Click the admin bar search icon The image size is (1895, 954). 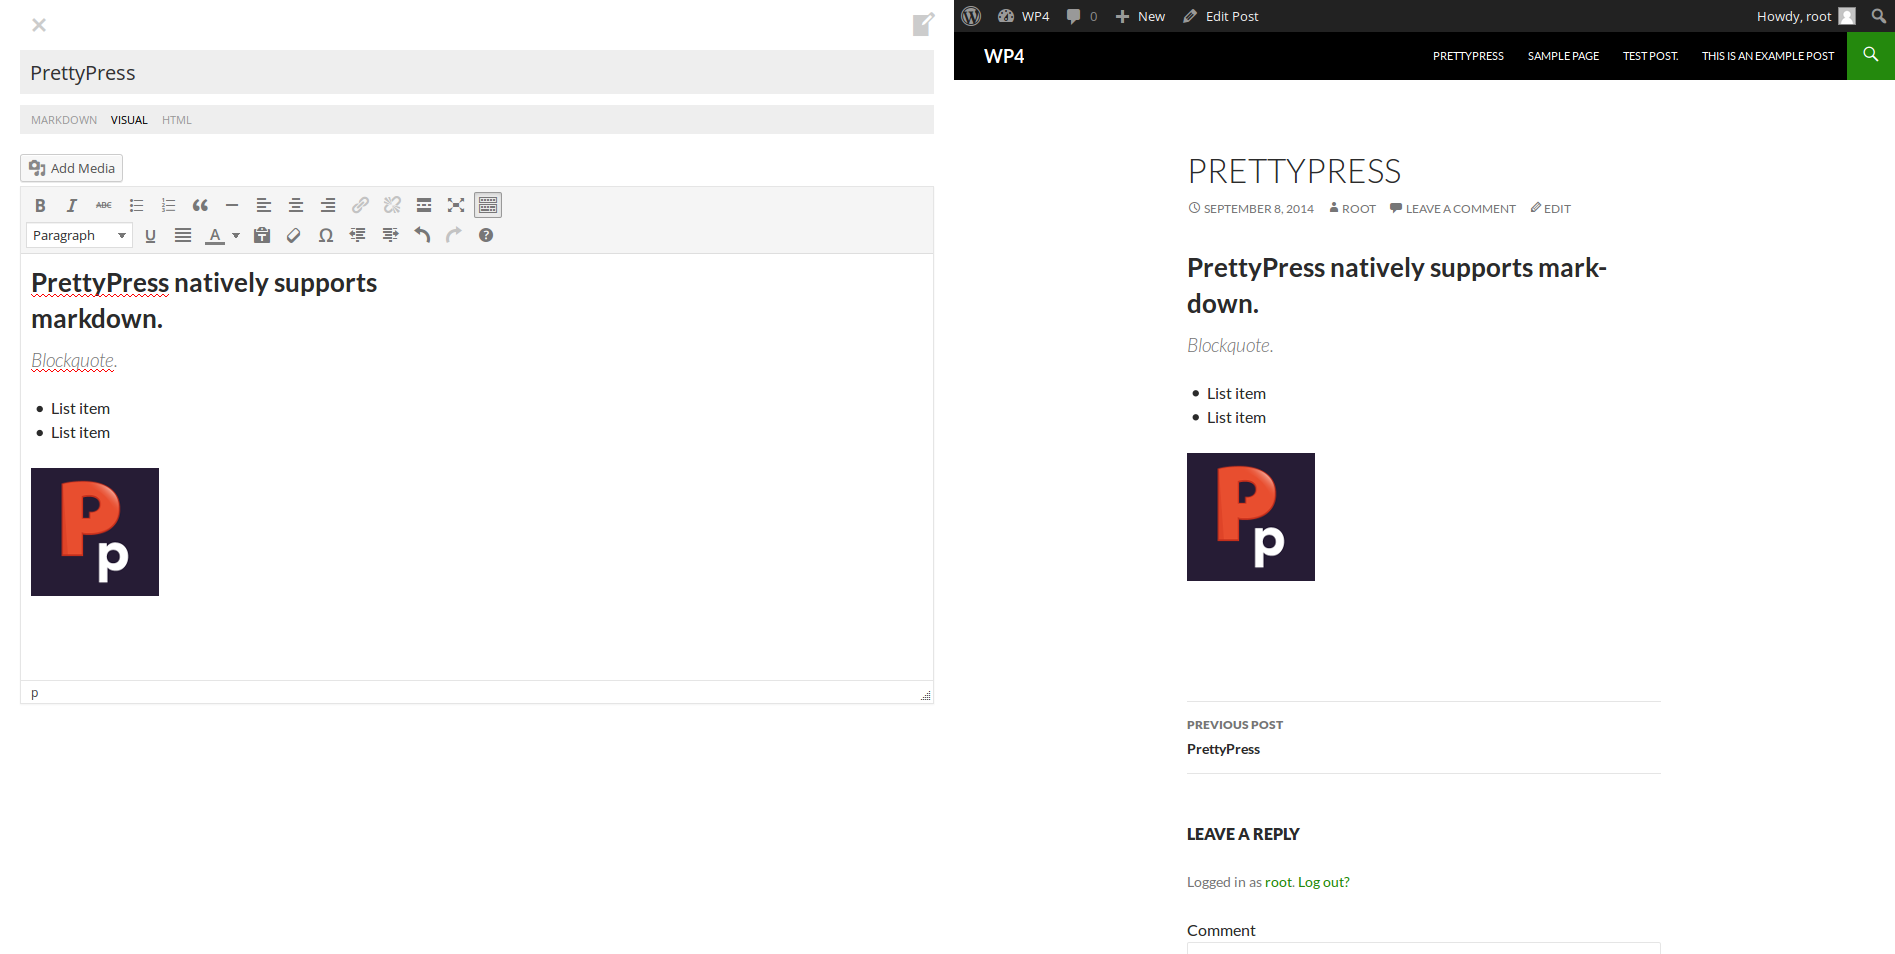pyautogui.click(x=1879, y=16)
